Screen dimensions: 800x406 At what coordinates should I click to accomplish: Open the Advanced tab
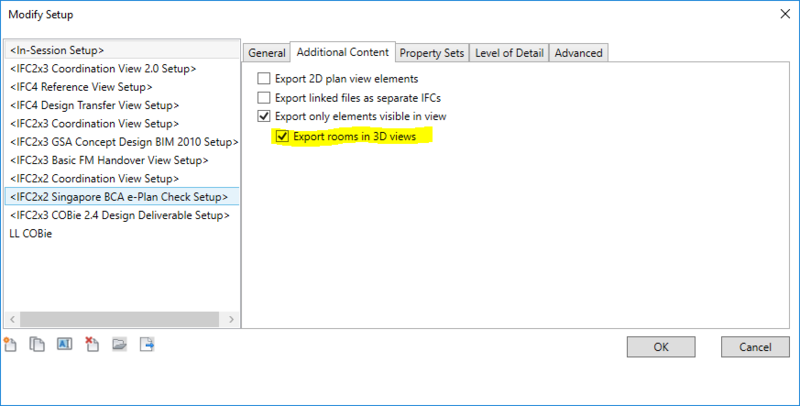[x=579, y=53]
